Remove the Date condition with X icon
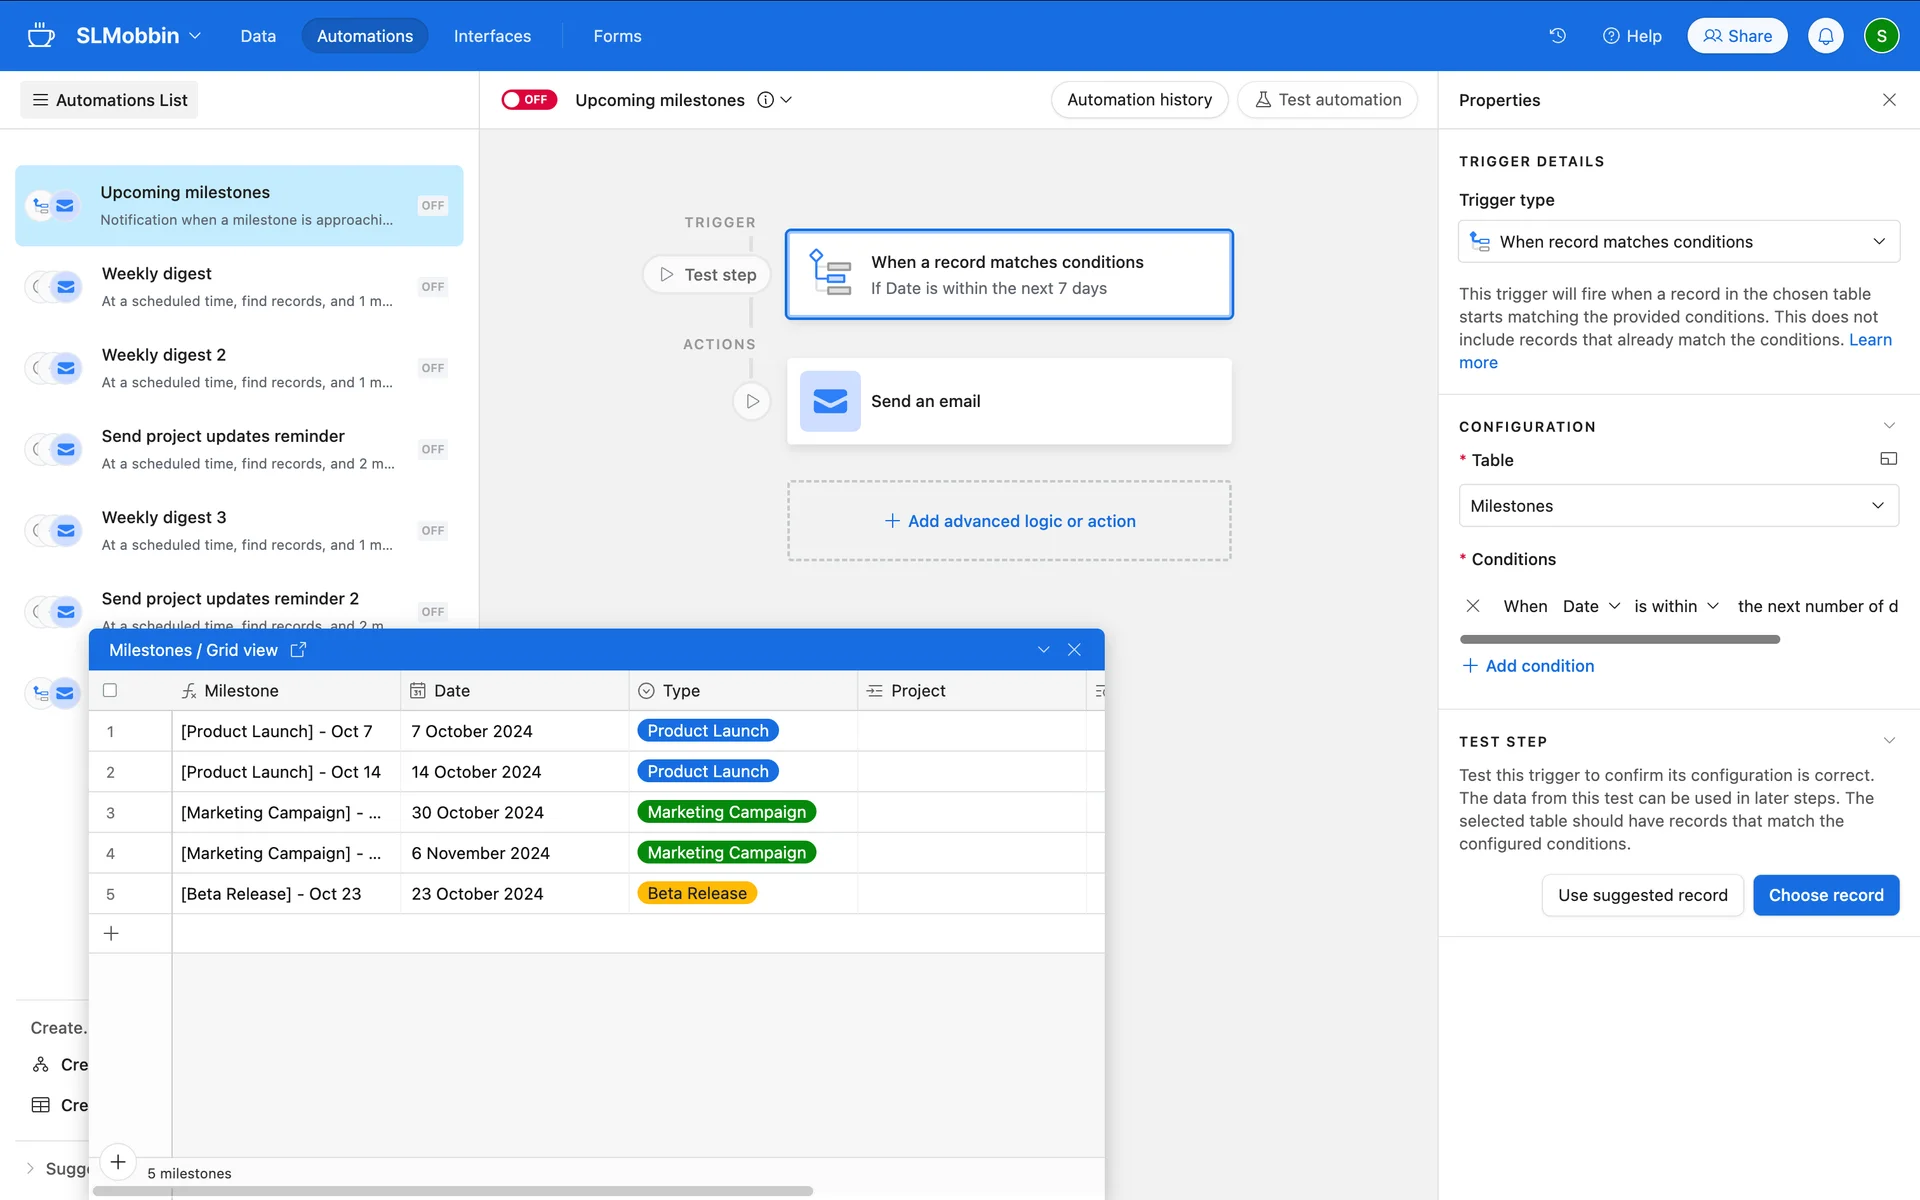1920x1200 pixels. pos(1472,606)
